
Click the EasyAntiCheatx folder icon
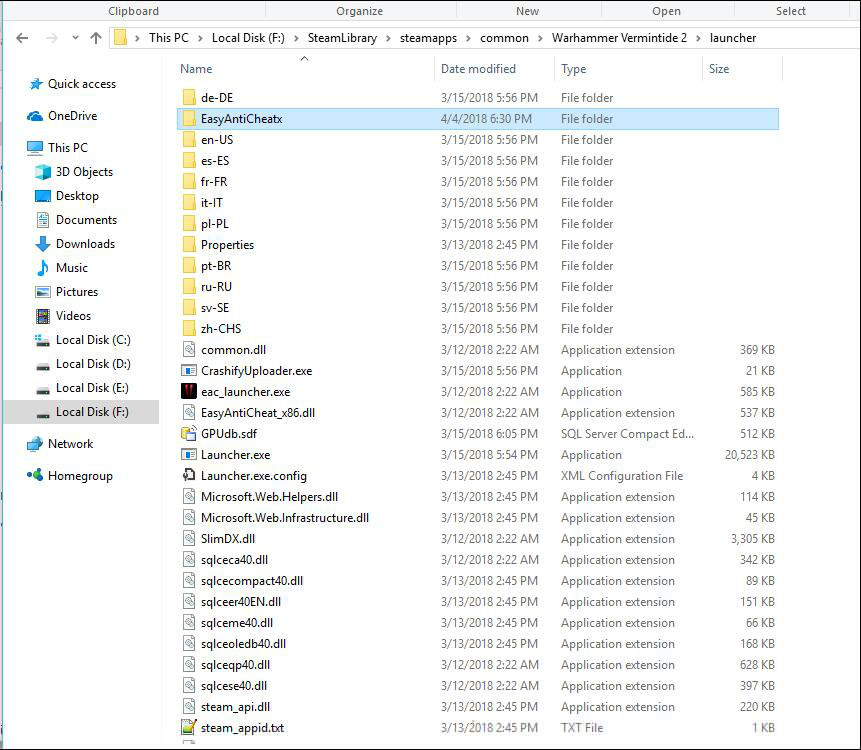(x=189, y=119)
